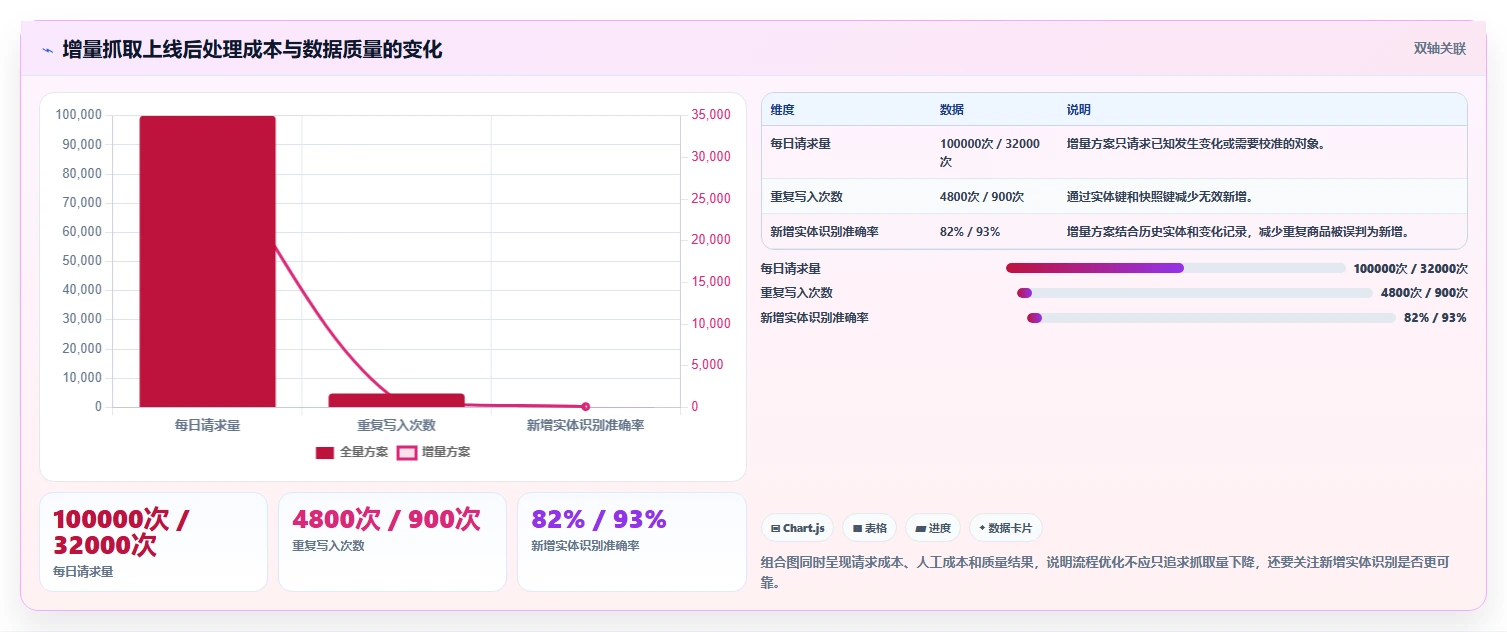
Task: Click the 每日请求量 label beside progress bar
Action: click(790, 268)
